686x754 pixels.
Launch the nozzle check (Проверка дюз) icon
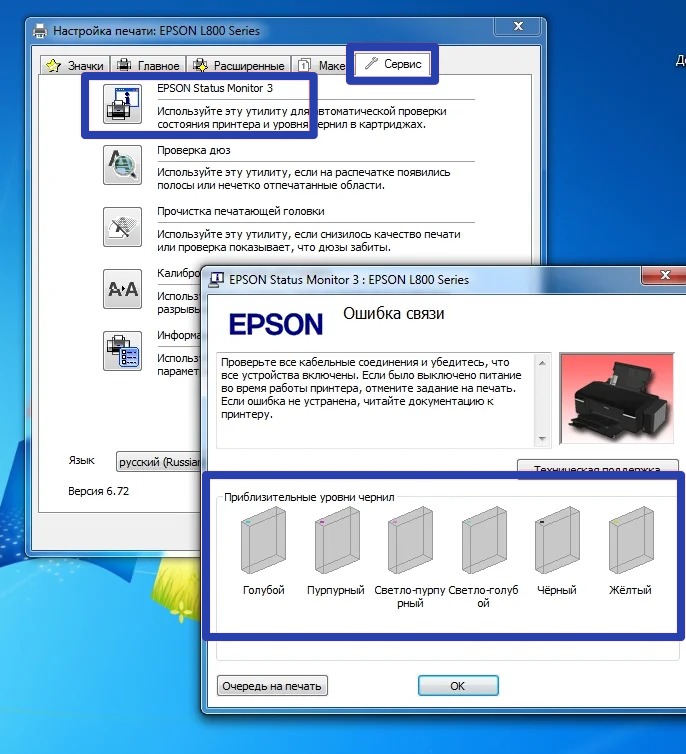123,165
